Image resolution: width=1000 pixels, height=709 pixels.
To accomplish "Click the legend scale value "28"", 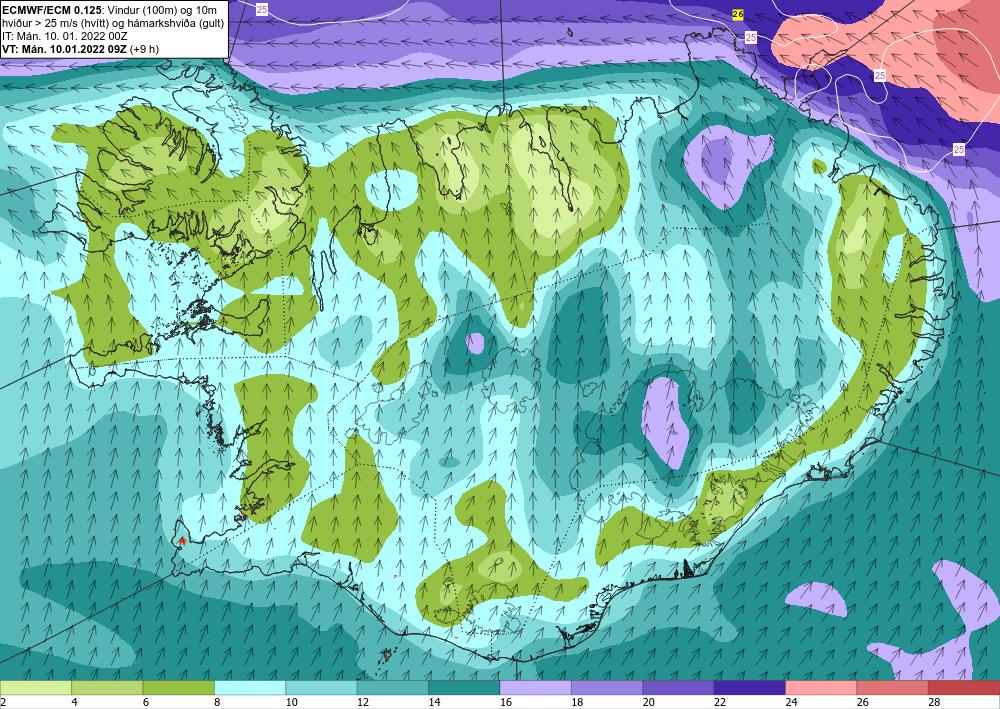I will (x=934, y=702).
